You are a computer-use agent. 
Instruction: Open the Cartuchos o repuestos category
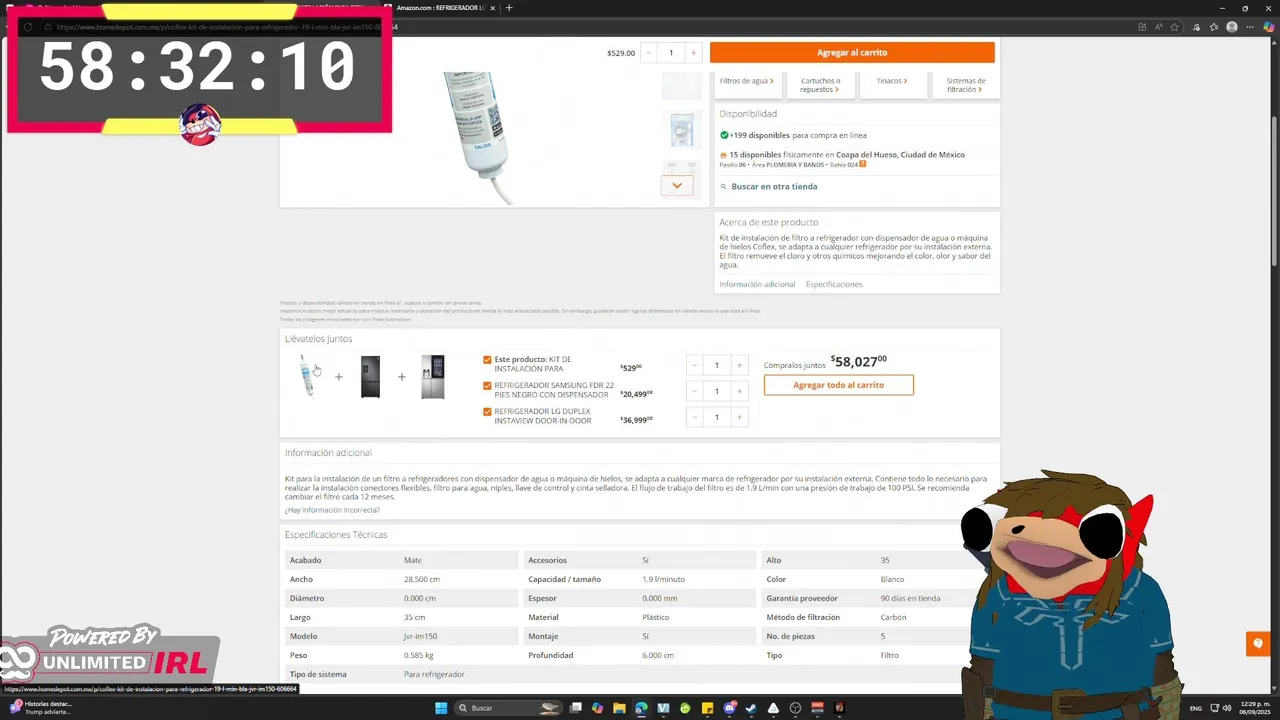(820, 85)
